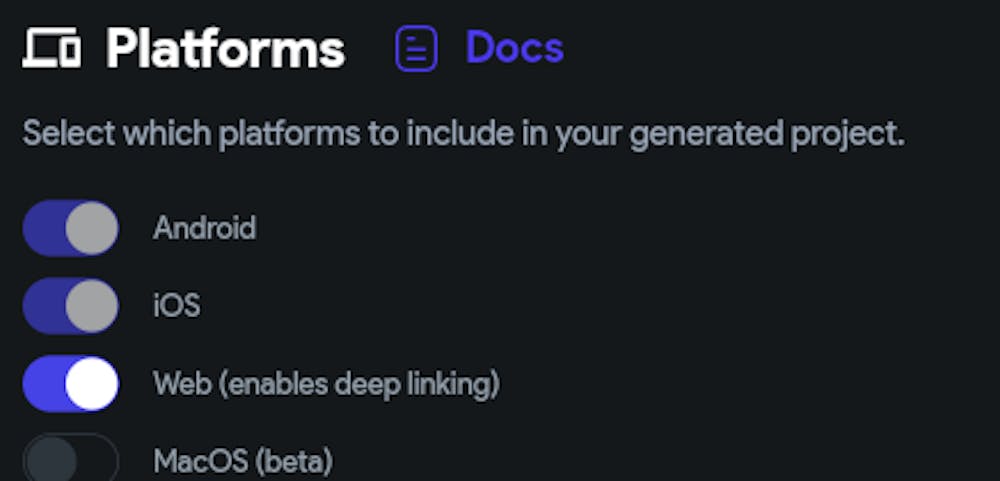Disable the Web deep linking switch
This screenshot has height=481, width=1000.
pos(70,384)
